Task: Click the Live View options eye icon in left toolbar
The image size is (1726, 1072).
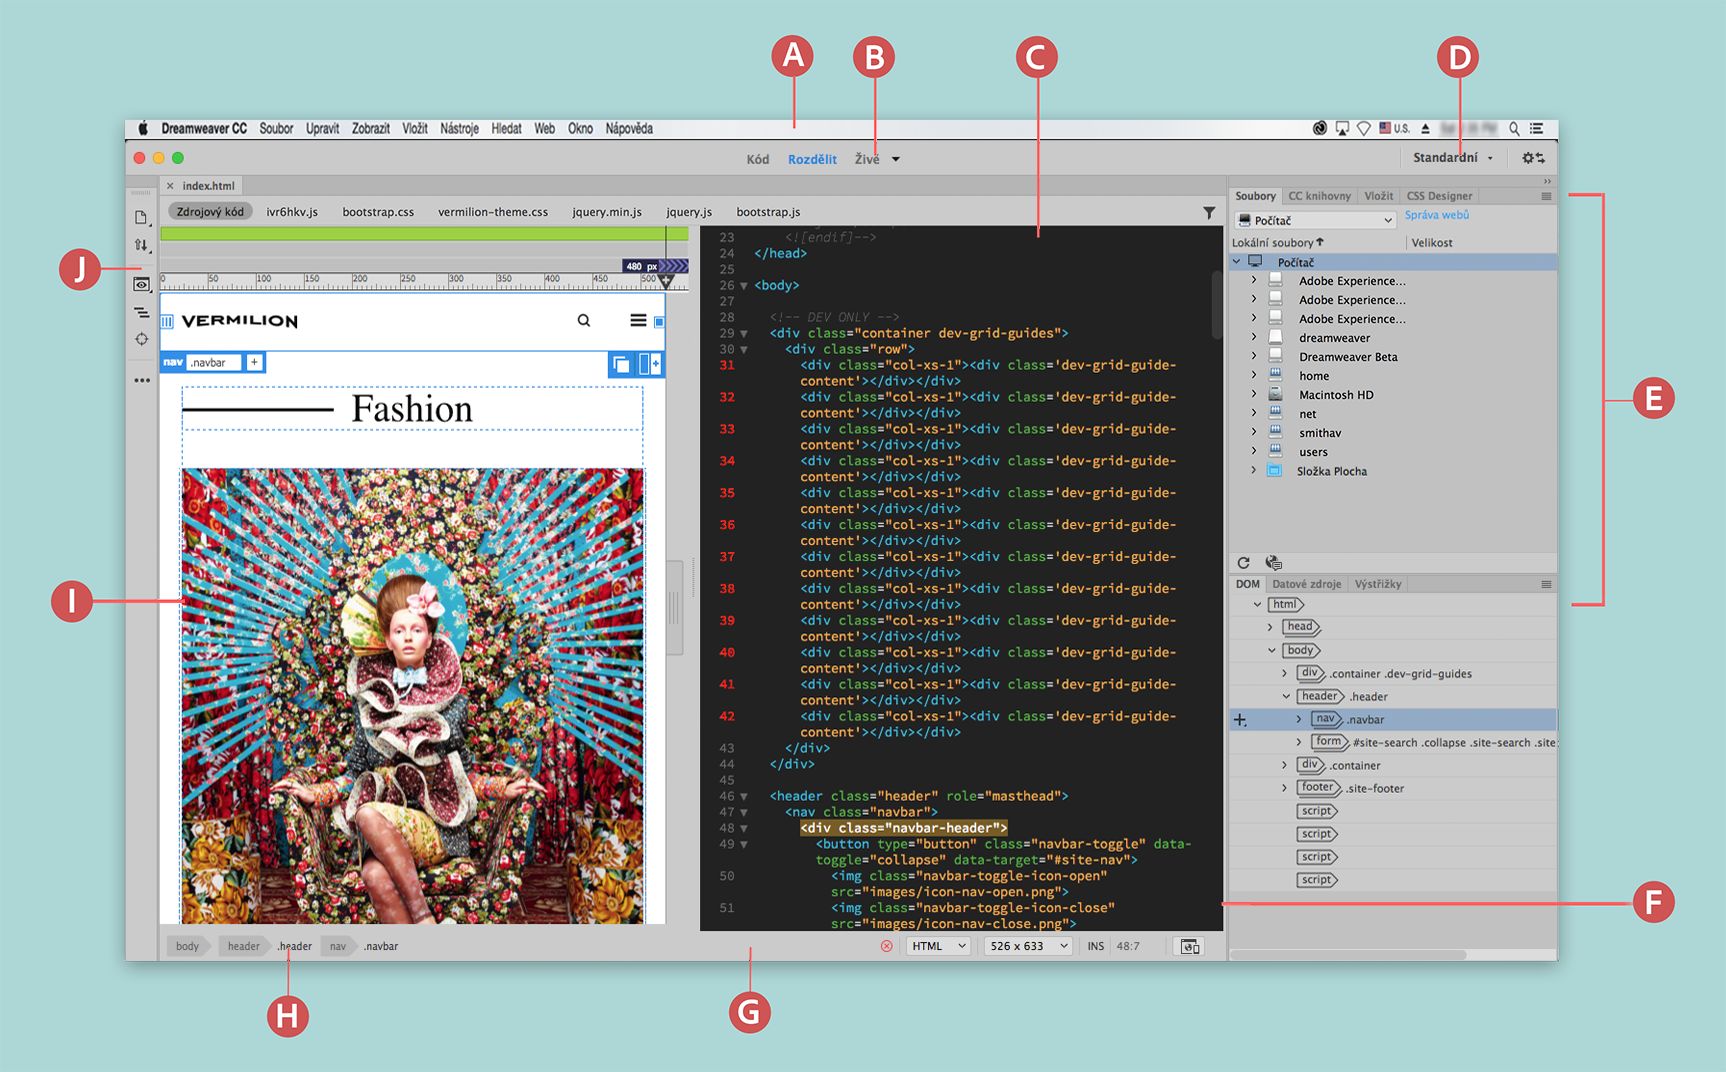Action: point(141,284)
